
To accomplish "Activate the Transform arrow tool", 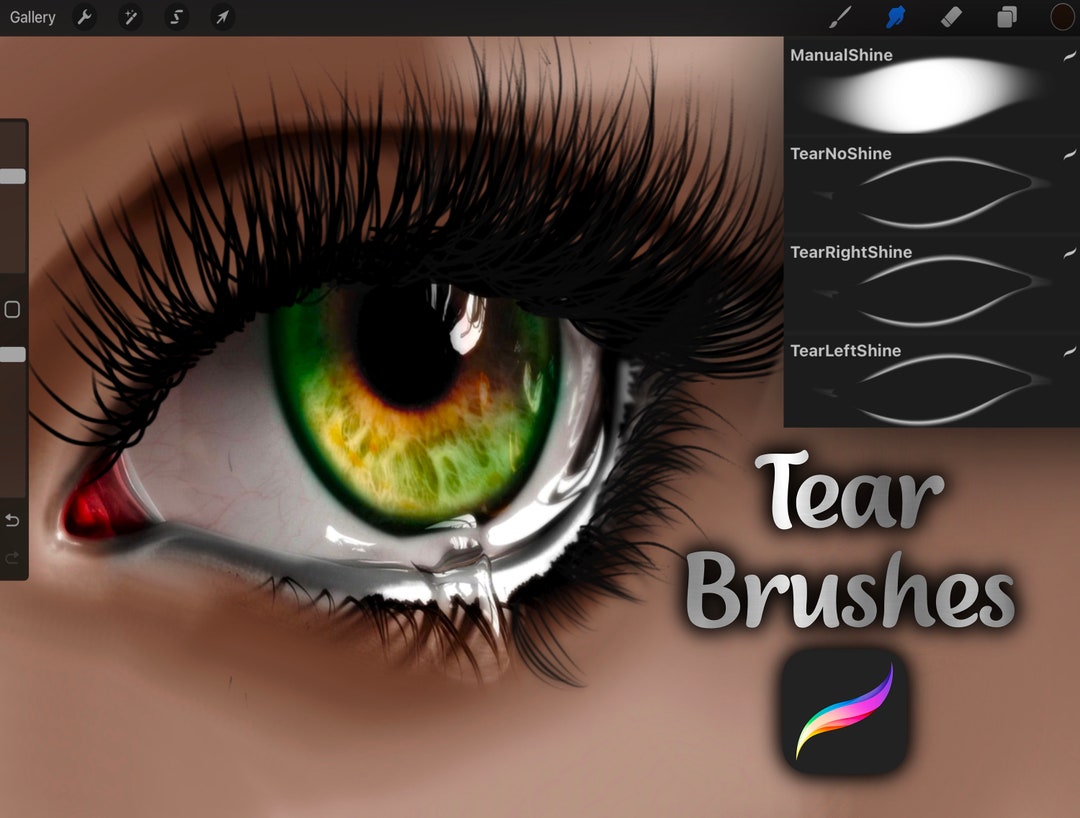I will tap(222, 17).
